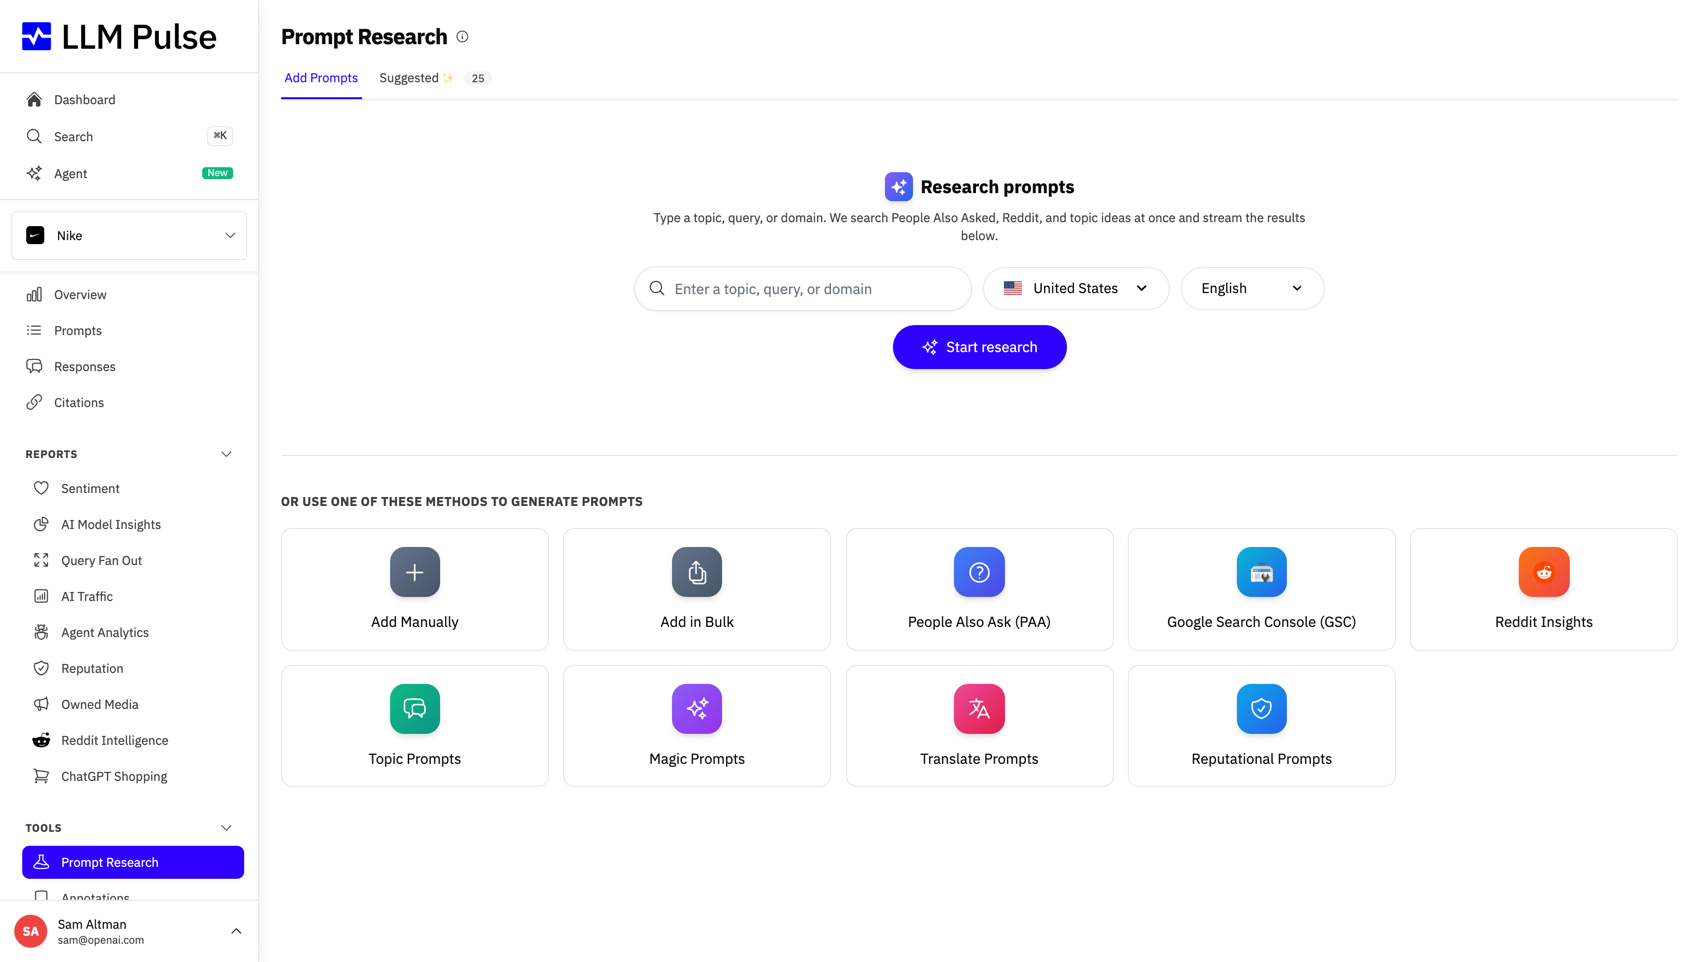Click the Sentiment heart icon
The height and width of the screenshot is (962, 1700).
point(41,489)
